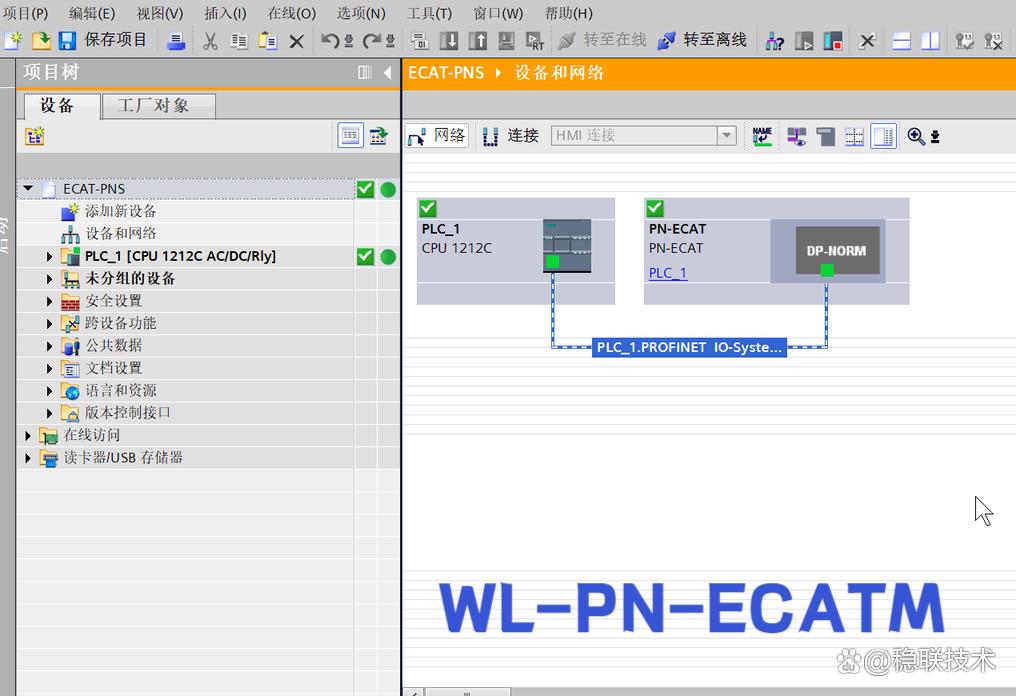Click the PLC_1 link under PN-ECAT
Screen dimensions: 1016x696
pyautogui.click(x=667, y=273)
